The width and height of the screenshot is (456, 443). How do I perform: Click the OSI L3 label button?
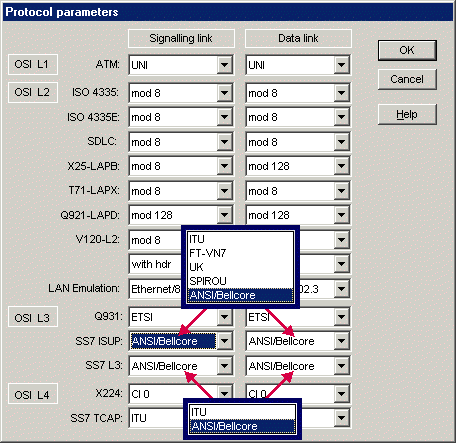pyautogui.click(x=33, y=317)
